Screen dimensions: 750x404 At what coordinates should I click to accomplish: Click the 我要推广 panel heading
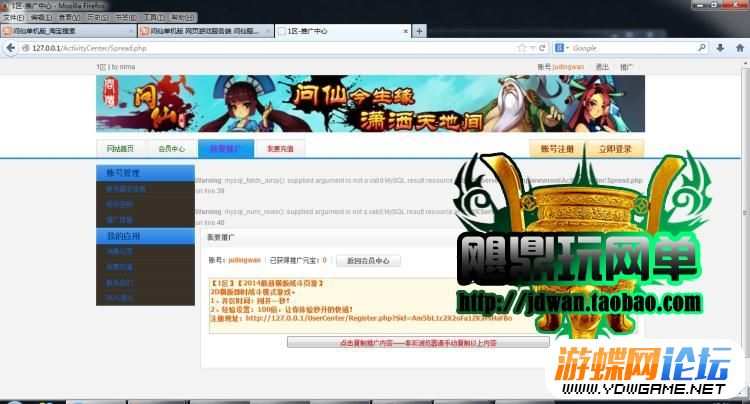click(221, 237)
